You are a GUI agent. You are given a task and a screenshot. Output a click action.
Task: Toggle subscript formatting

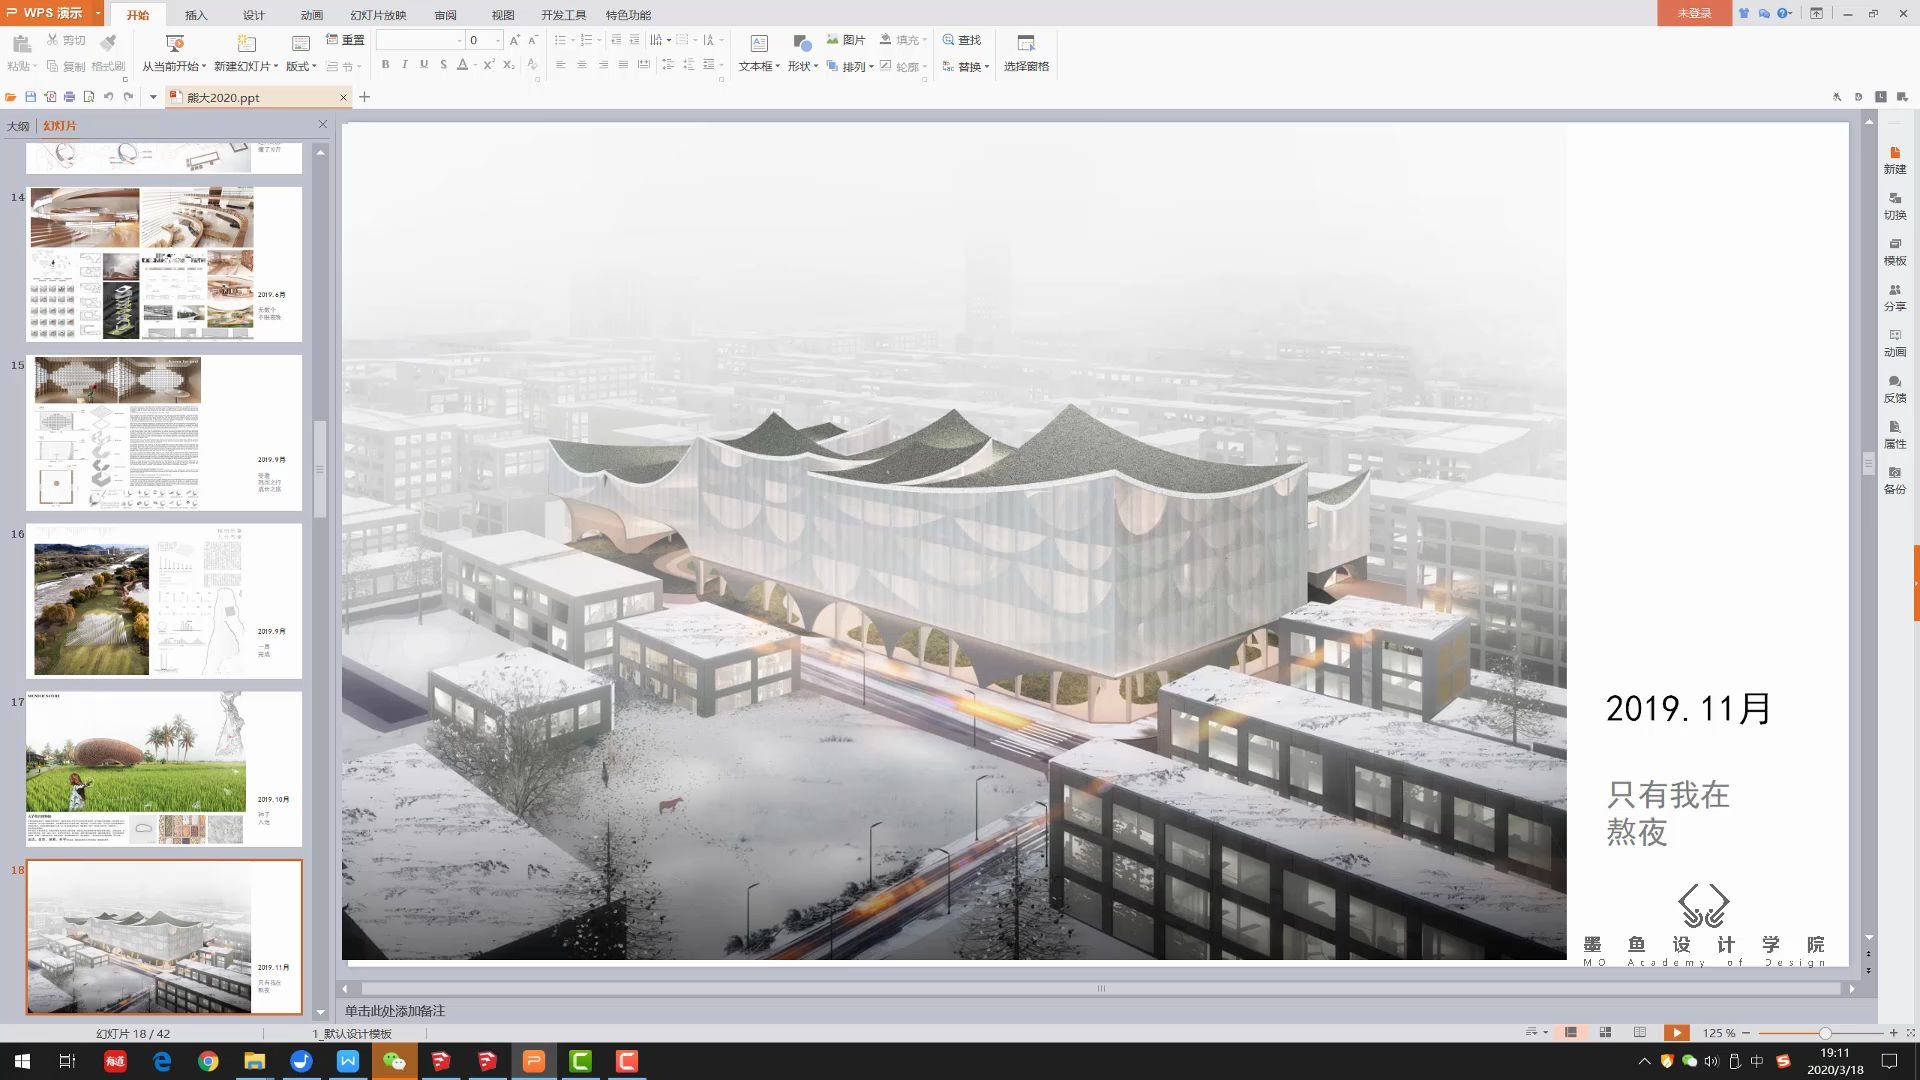click(508, 65)
